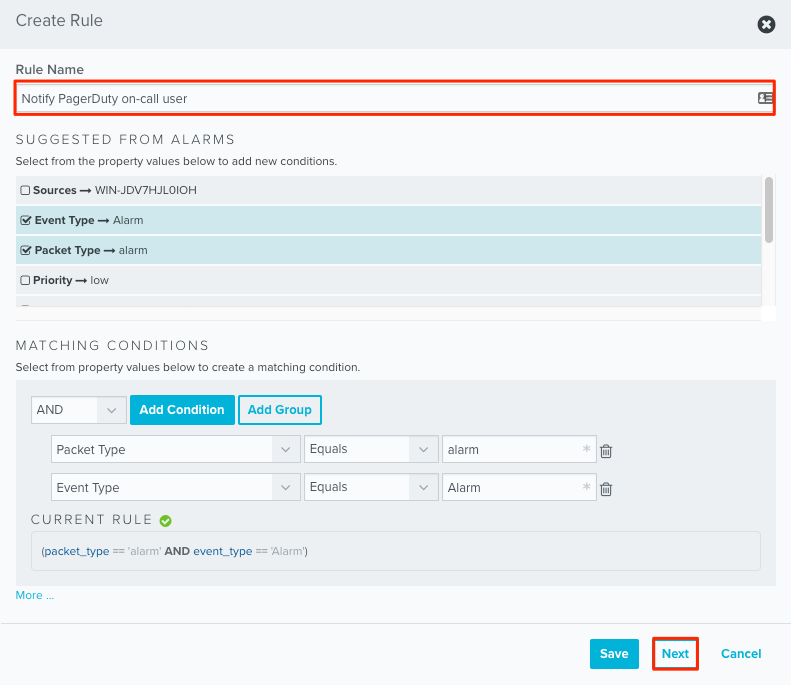Click the suggested alarms list scrollbar

[768, 210]
